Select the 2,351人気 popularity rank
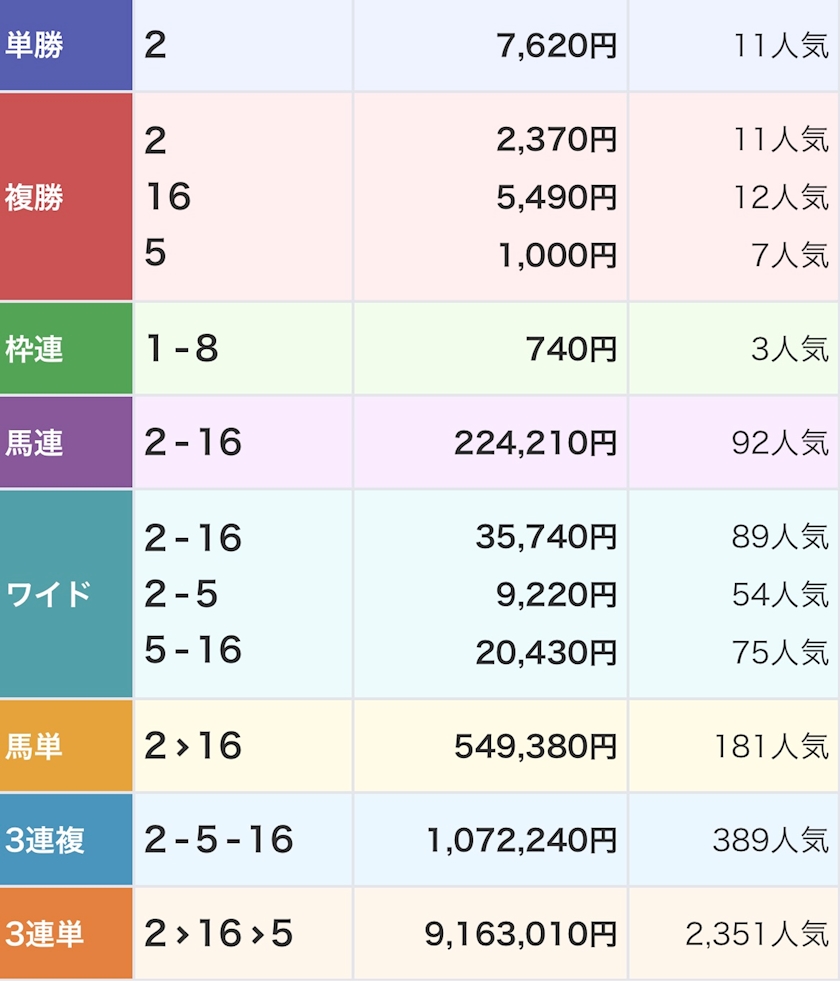This screenshot has width=840, height=983. (757, 934)
